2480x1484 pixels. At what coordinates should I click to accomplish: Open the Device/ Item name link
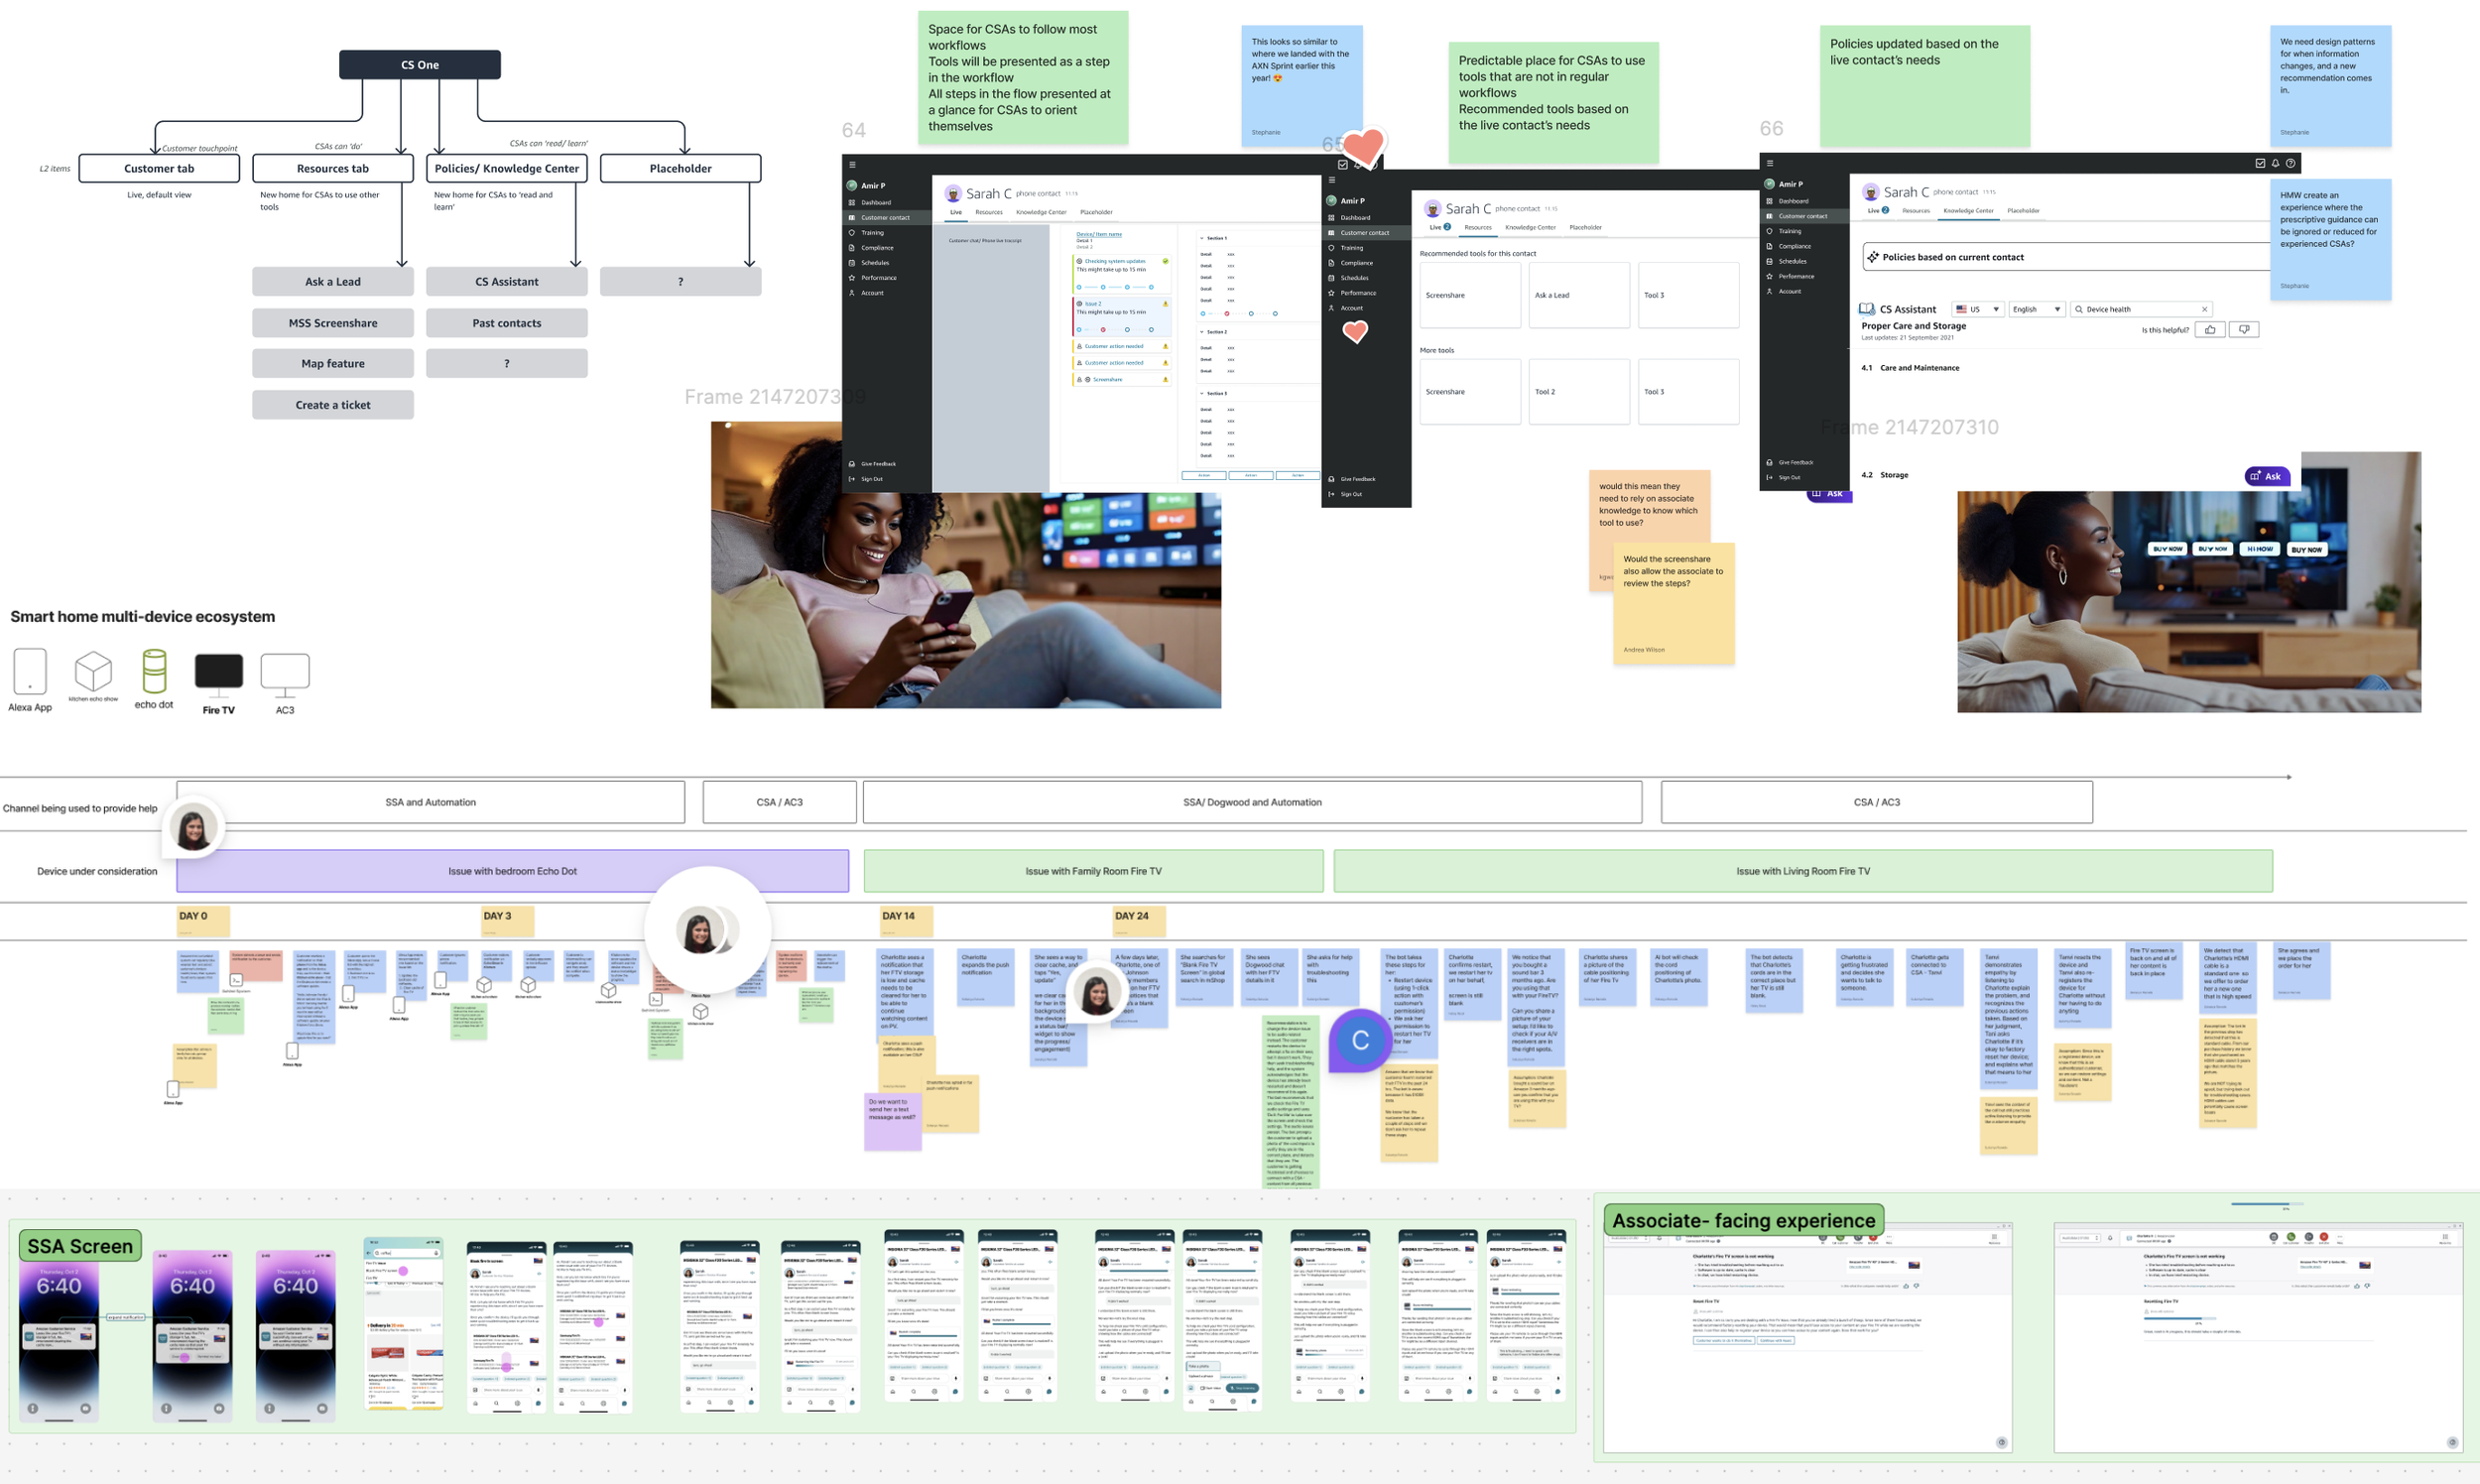pyautogui.click(x=1099, y=234)
